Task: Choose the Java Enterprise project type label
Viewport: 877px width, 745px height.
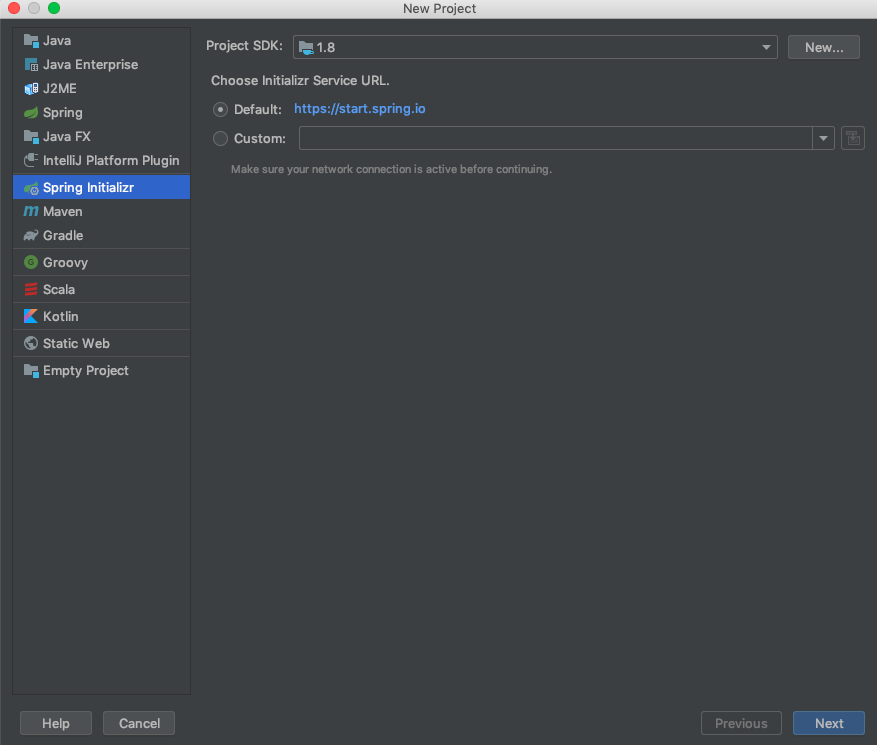Action: (91, 65)
